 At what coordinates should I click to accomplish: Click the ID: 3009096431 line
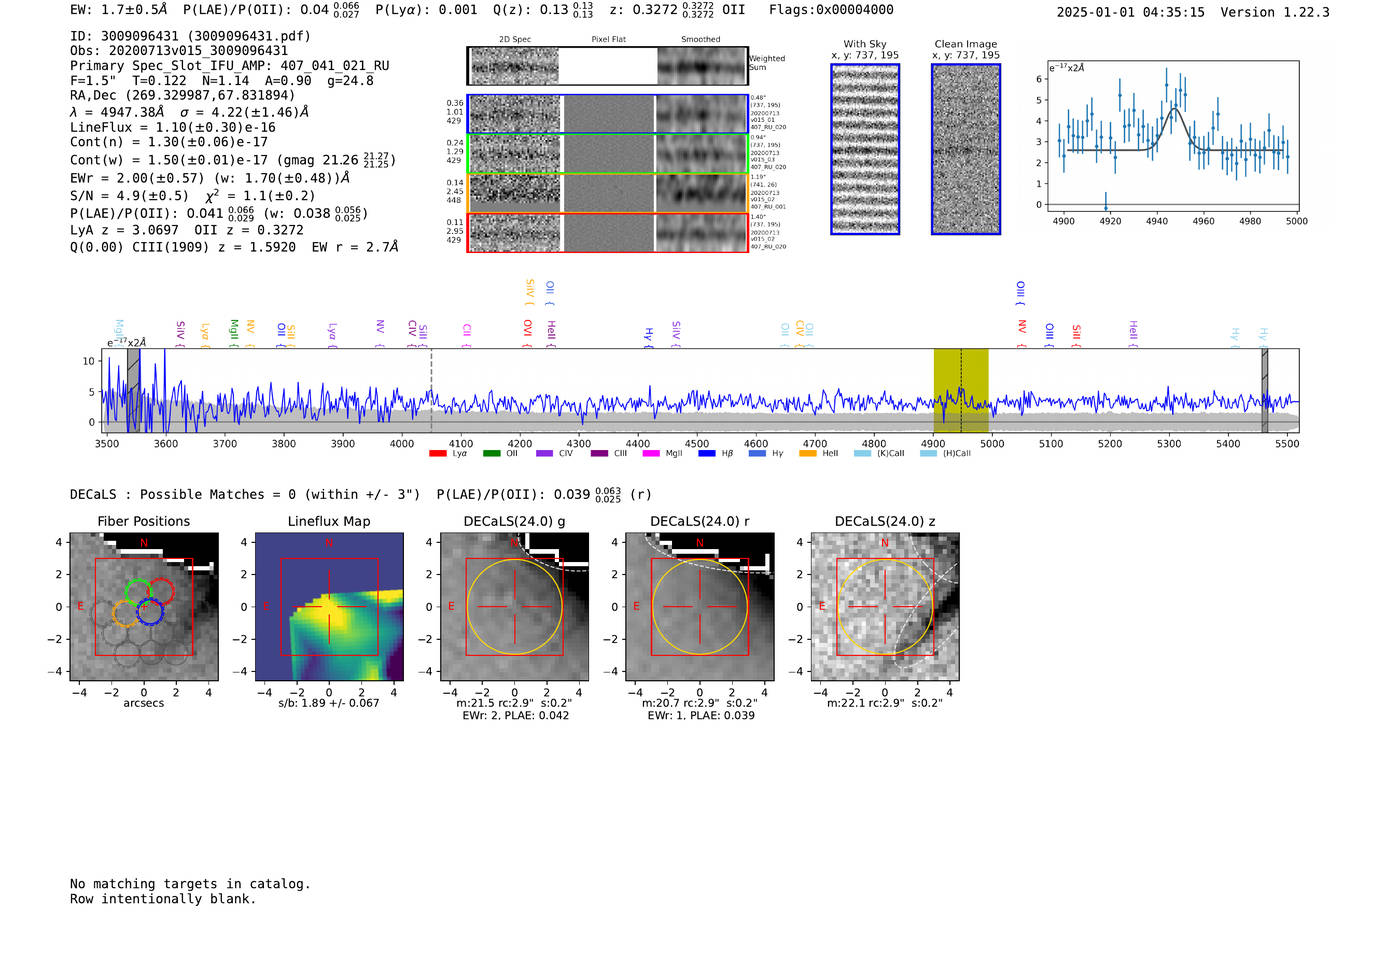(190, 36)
